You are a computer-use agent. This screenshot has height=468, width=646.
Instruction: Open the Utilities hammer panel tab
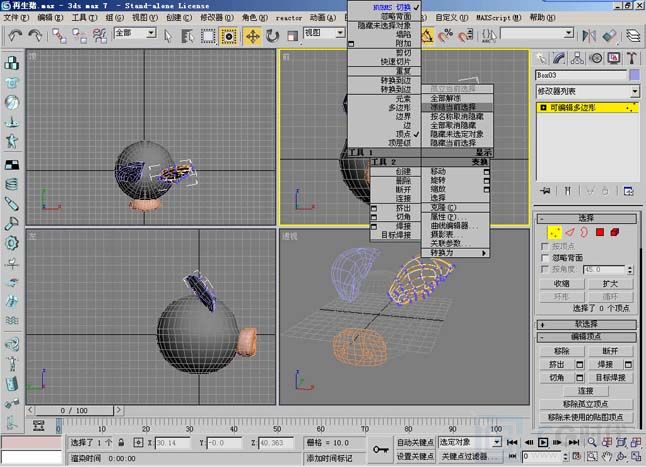point(632,58)
